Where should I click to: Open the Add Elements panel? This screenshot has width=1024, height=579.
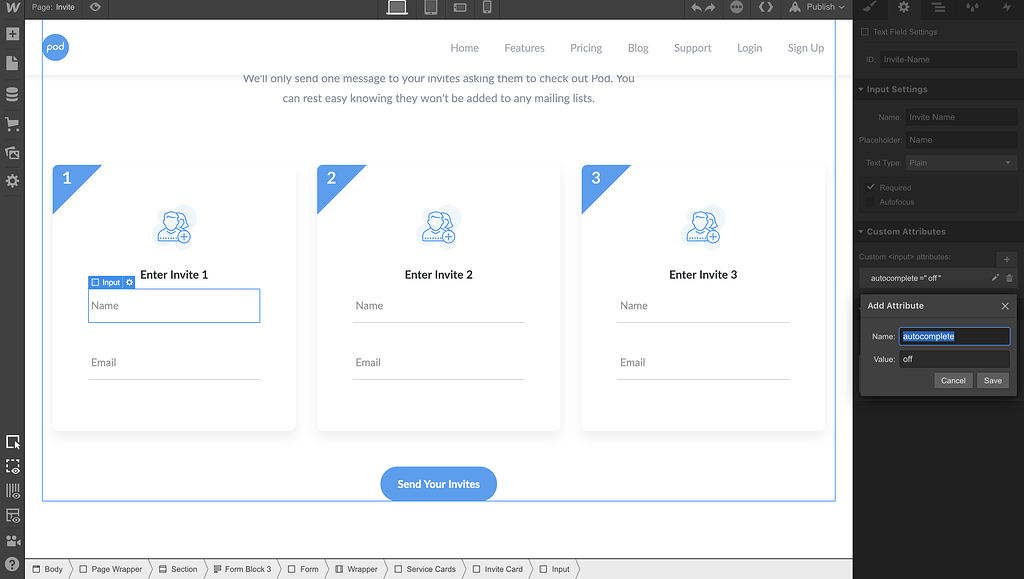(x=14, y=33)
